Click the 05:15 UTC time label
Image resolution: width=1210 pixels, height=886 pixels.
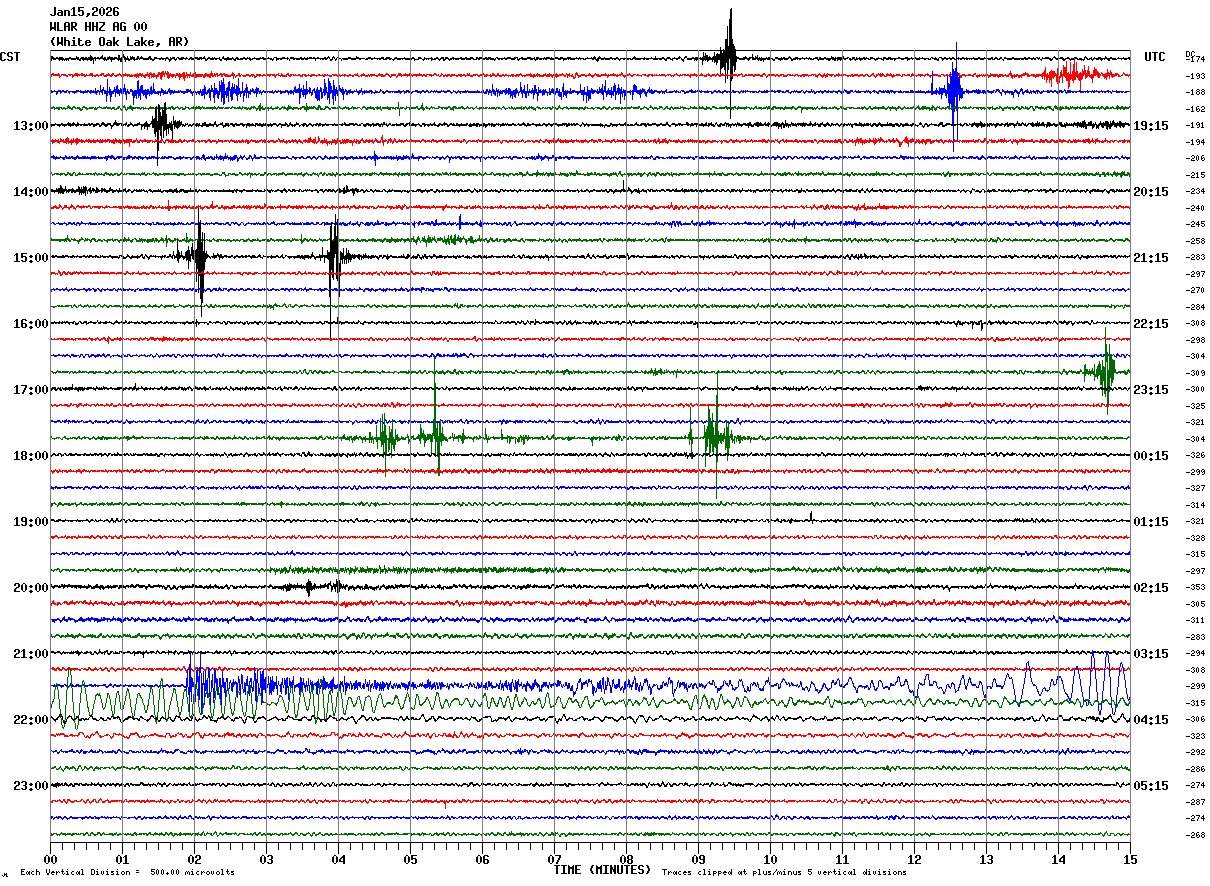1151,786
